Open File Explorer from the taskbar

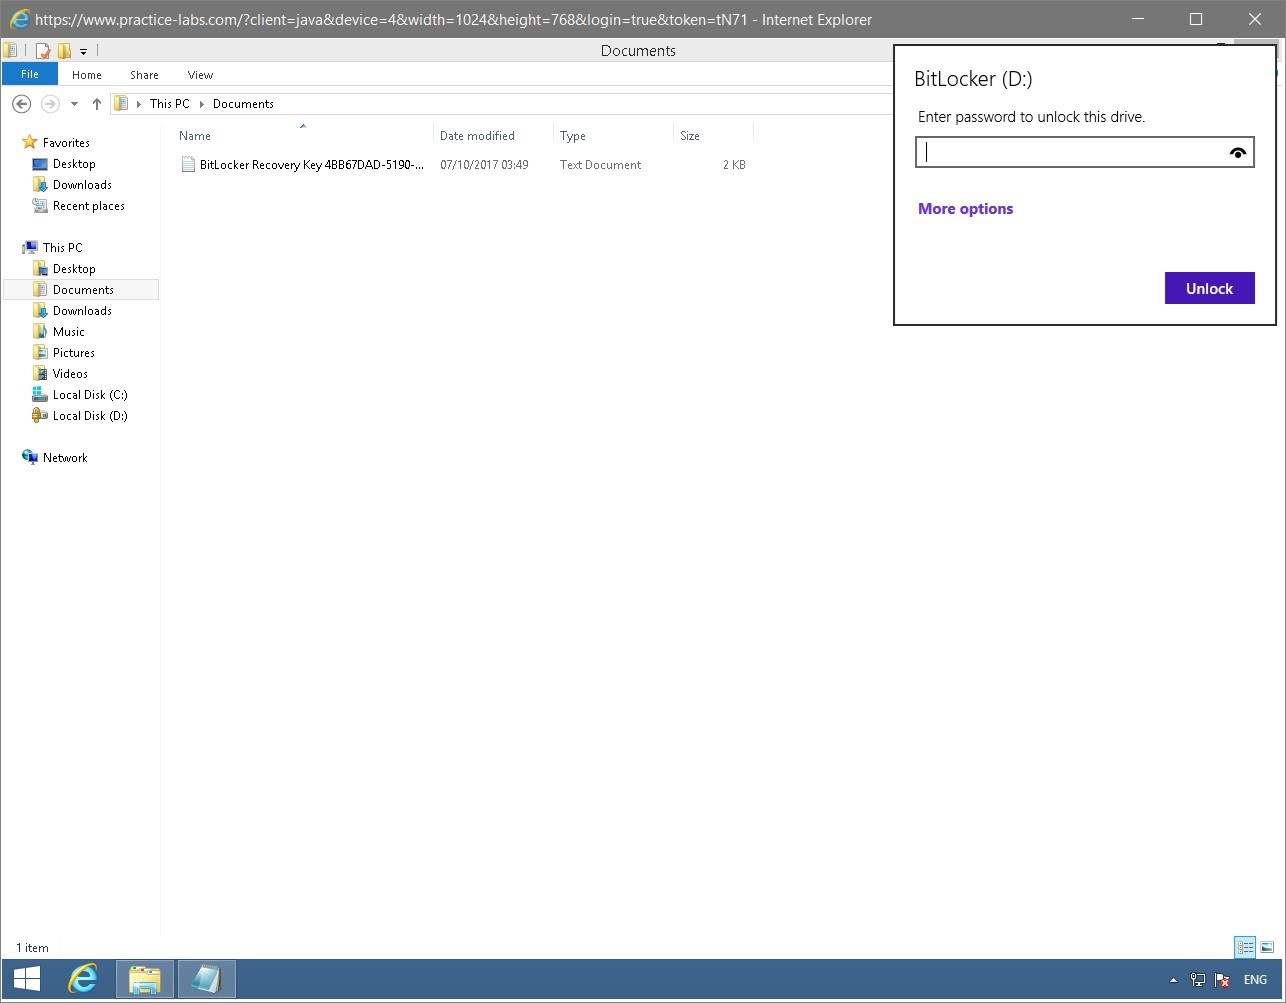click(144, 979)
